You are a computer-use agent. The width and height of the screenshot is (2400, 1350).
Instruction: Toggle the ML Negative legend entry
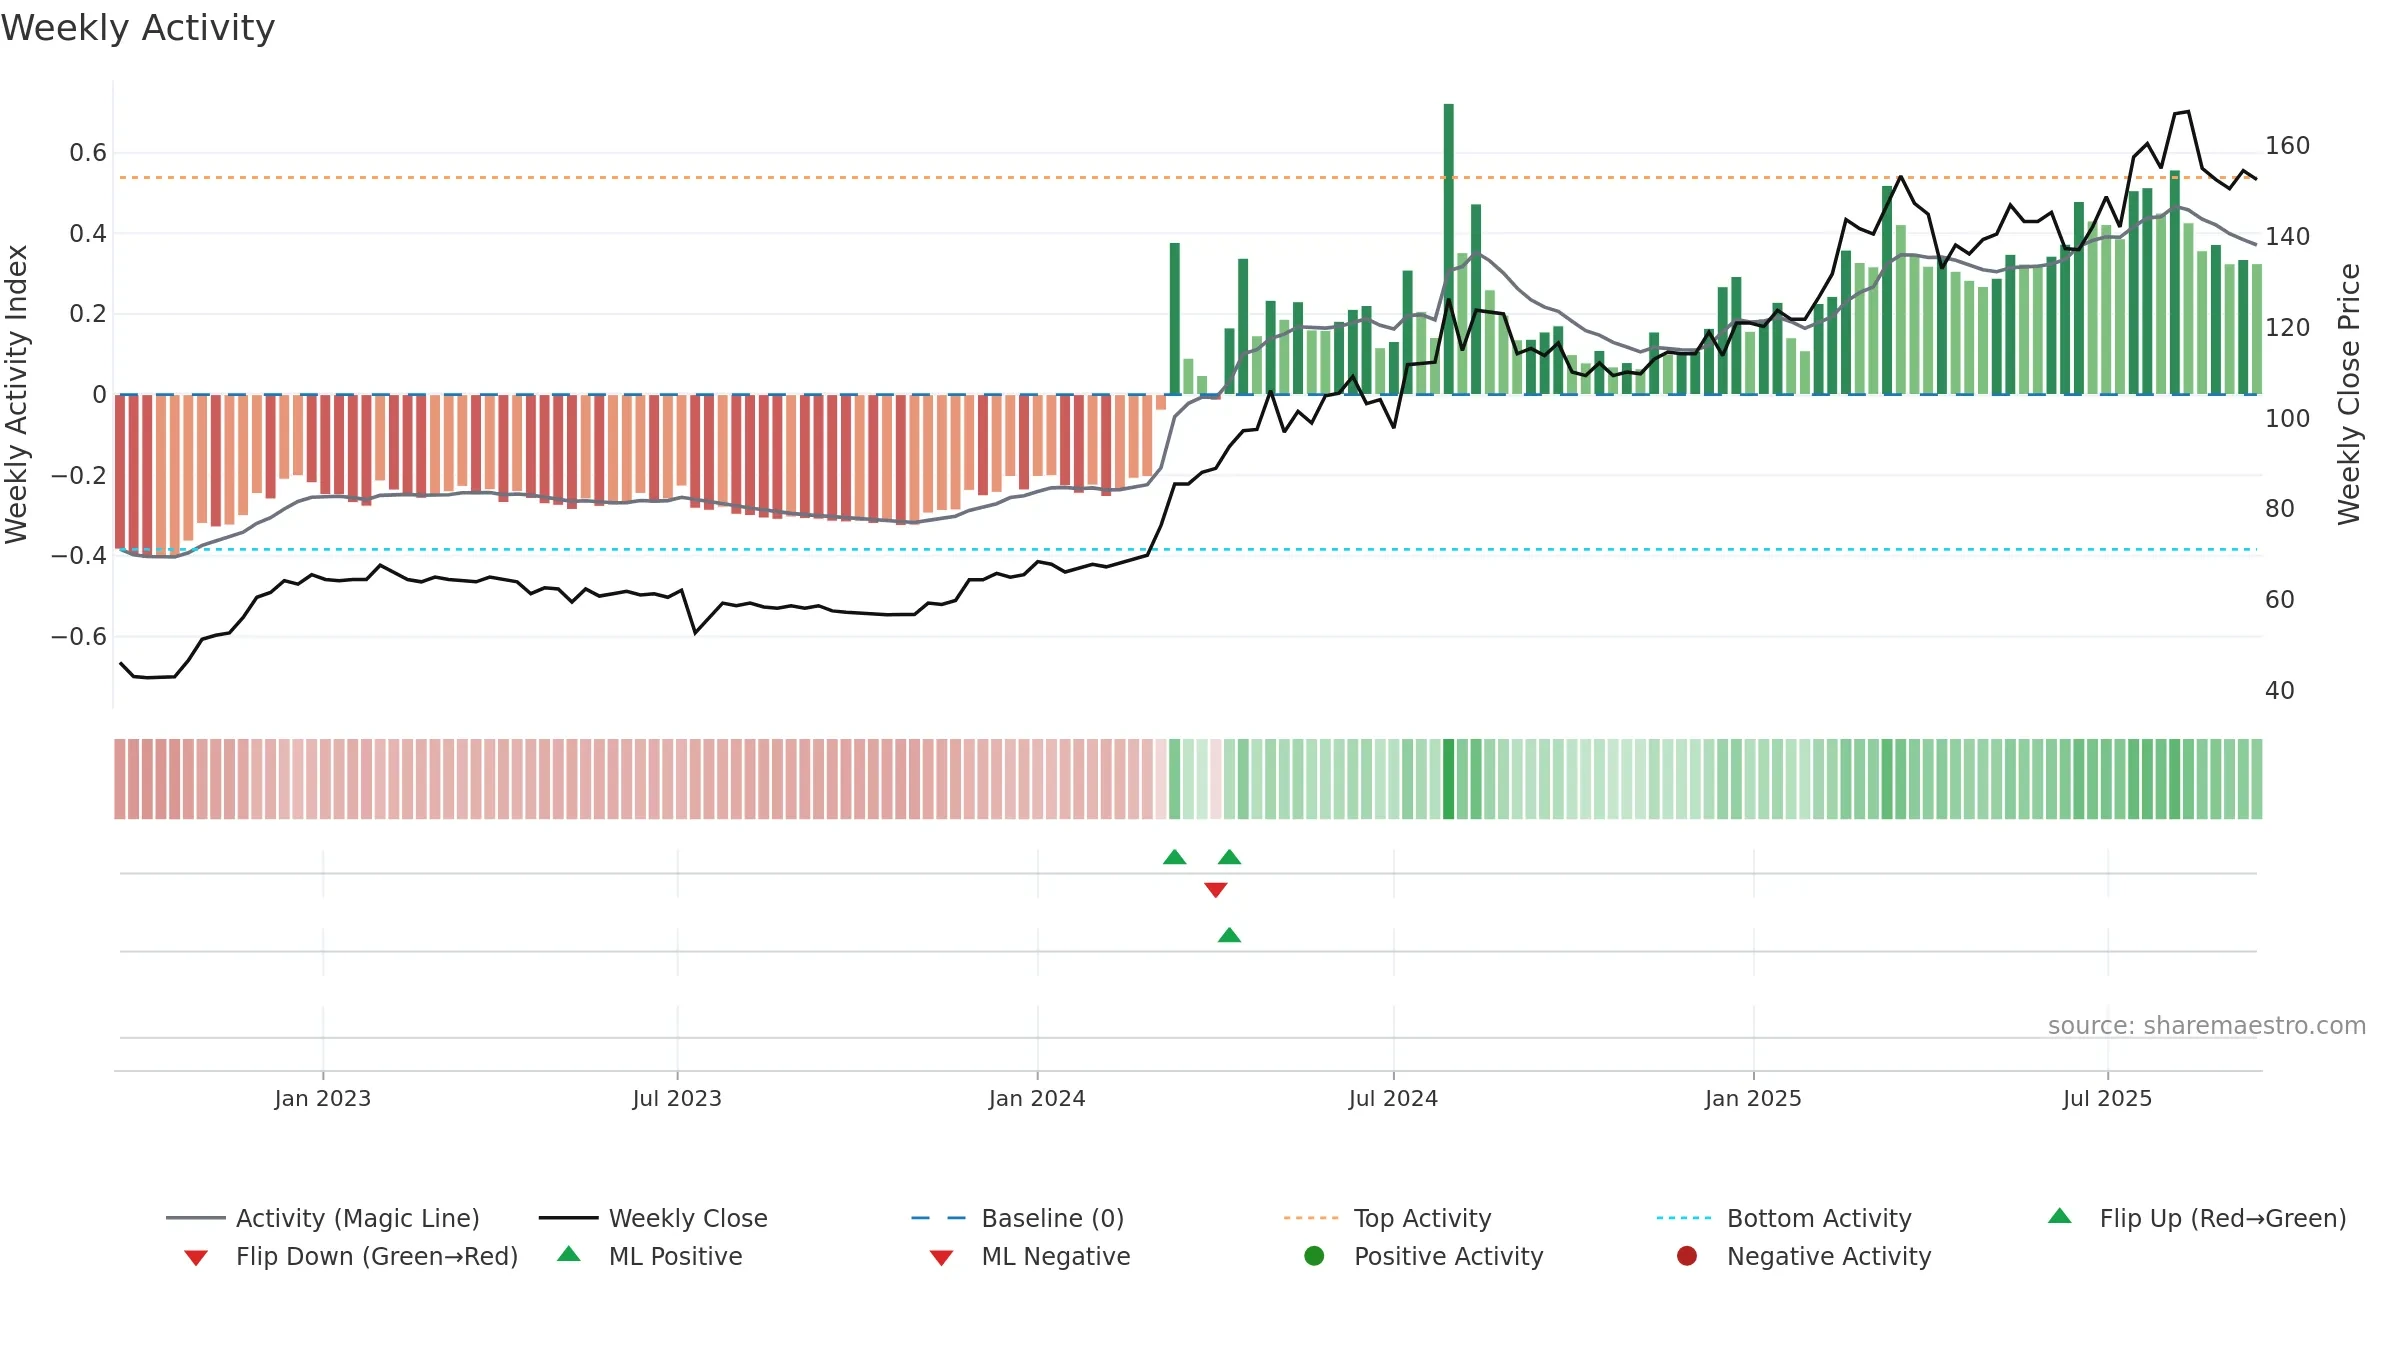pos(1030,1256)
